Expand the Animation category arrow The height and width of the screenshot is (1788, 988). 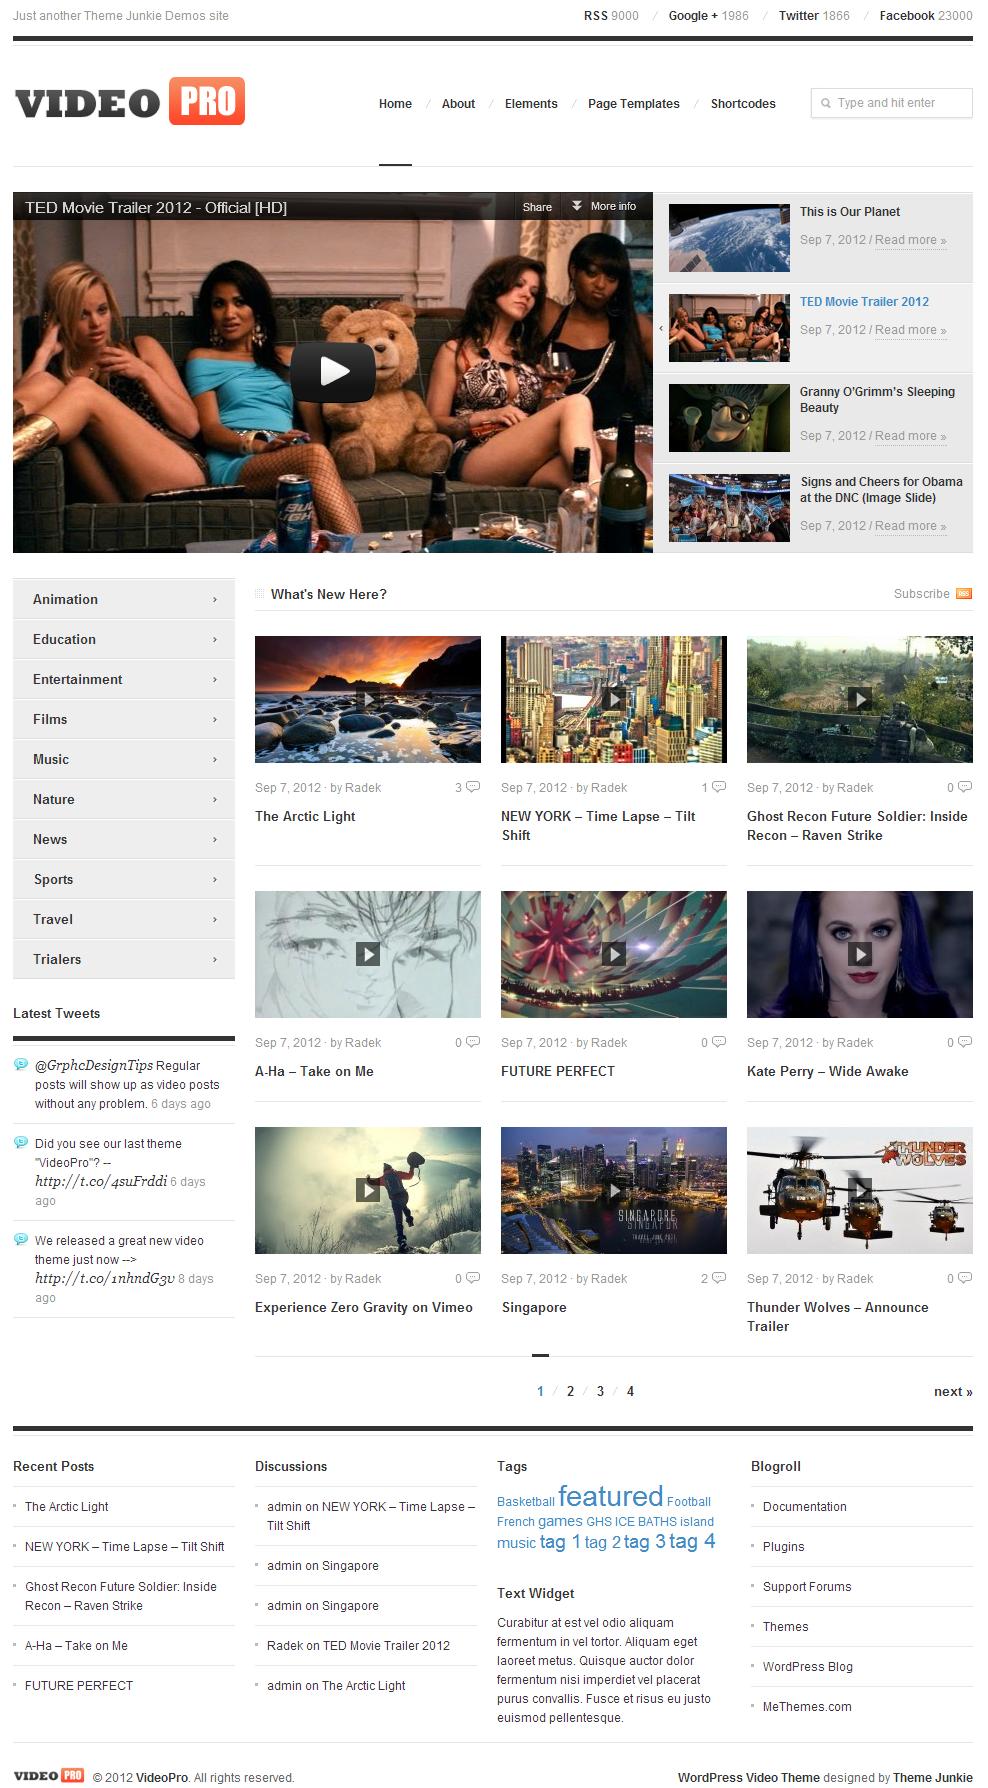(x=215, y=599)
